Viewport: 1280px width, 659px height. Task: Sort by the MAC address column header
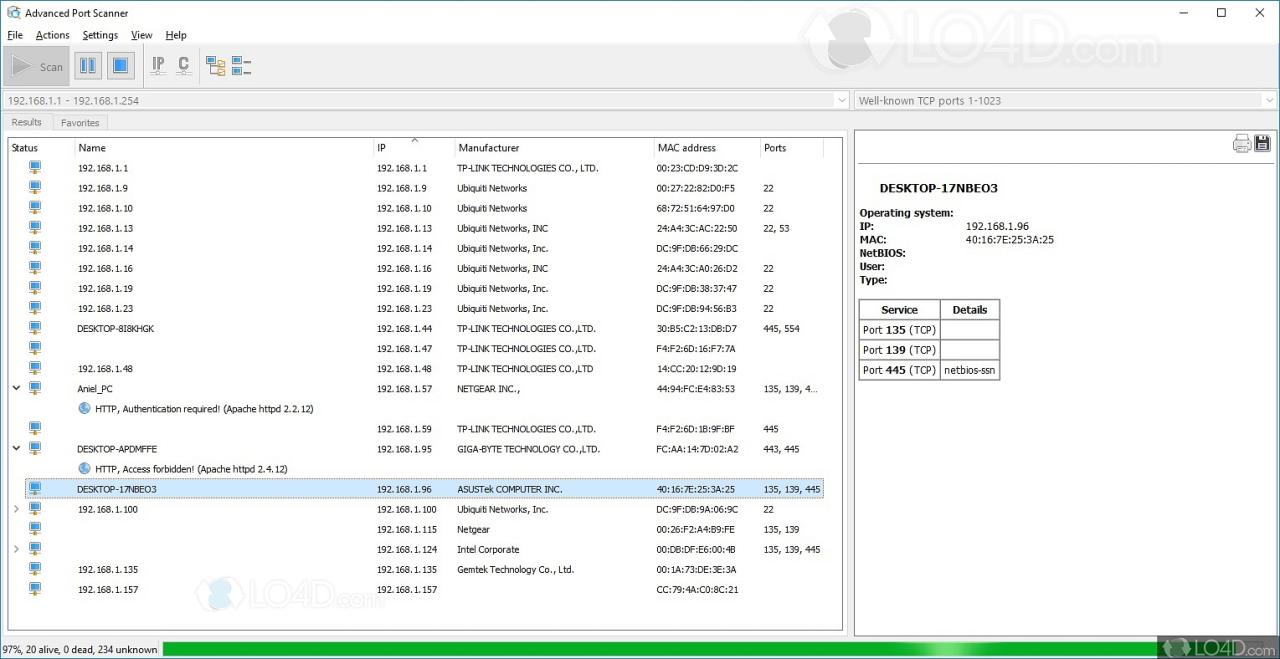coord(708,148)
